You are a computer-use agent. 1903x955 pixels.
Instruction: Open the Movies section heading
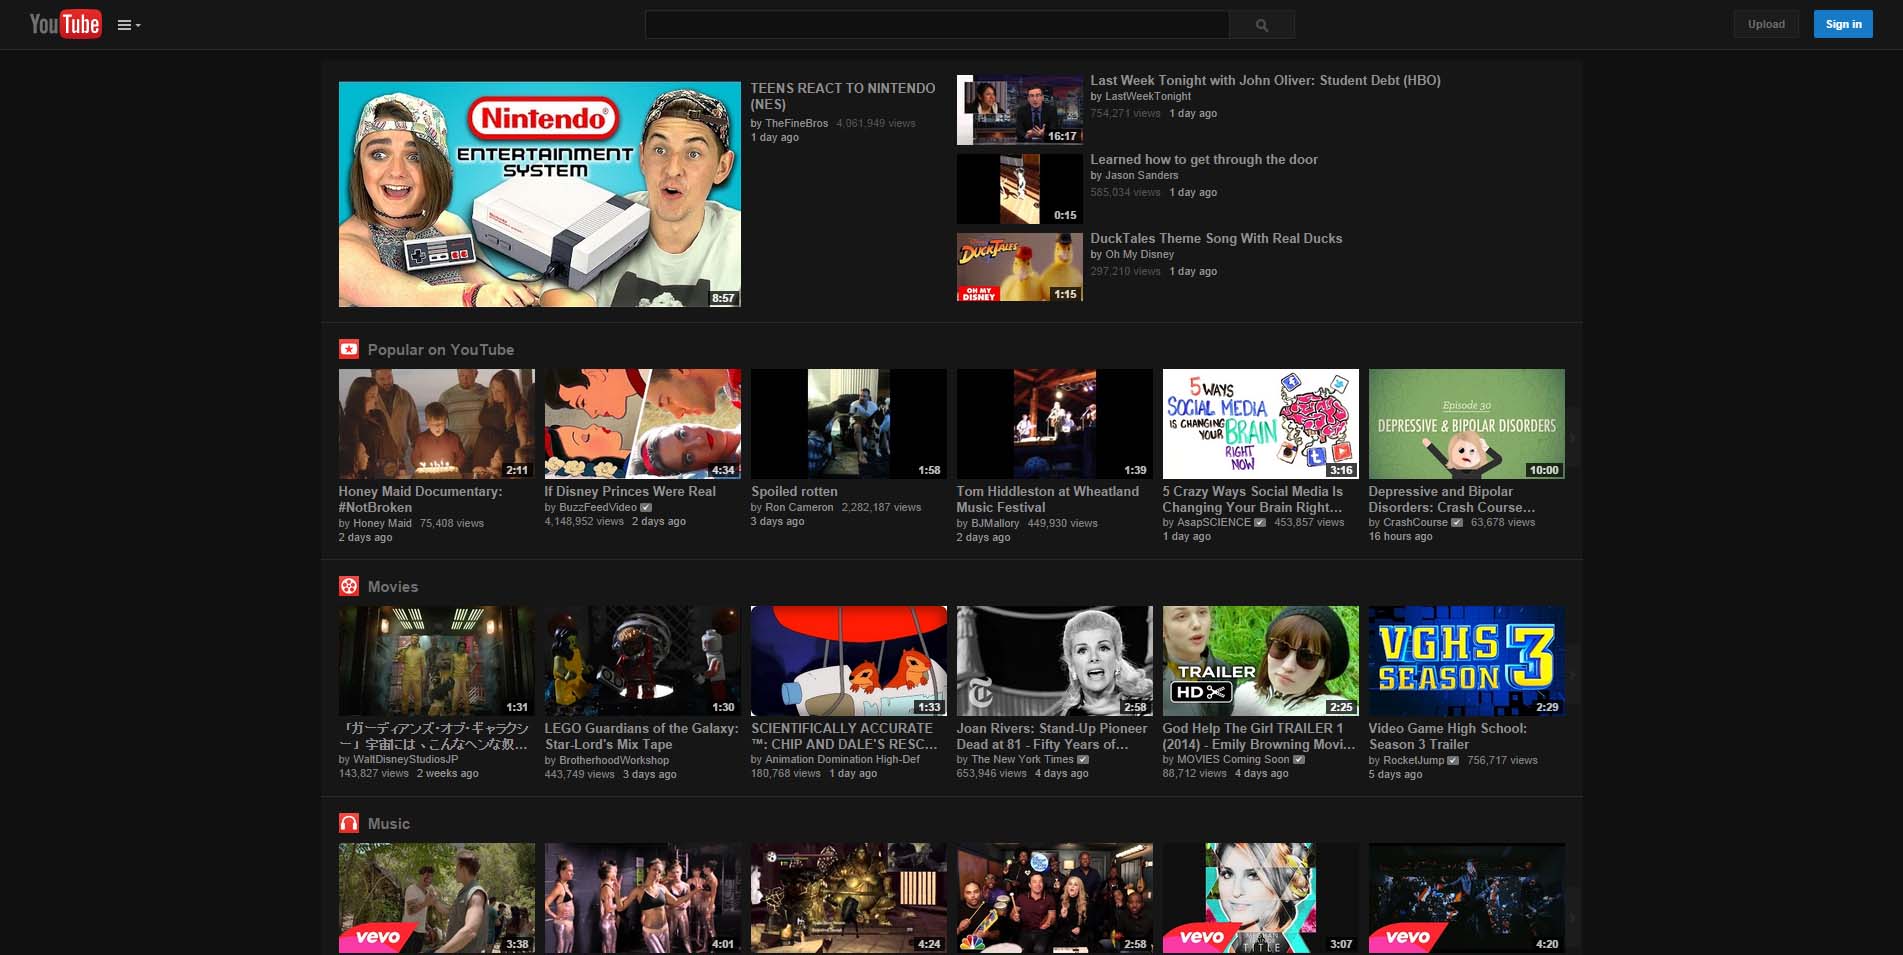coord(393,587)
